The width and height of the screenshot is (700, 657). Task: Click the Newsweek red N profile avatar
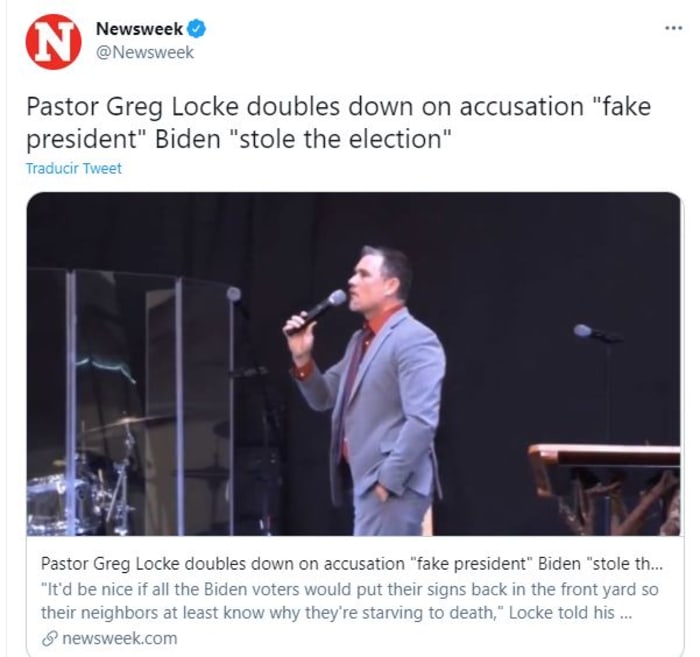(53, 41)
